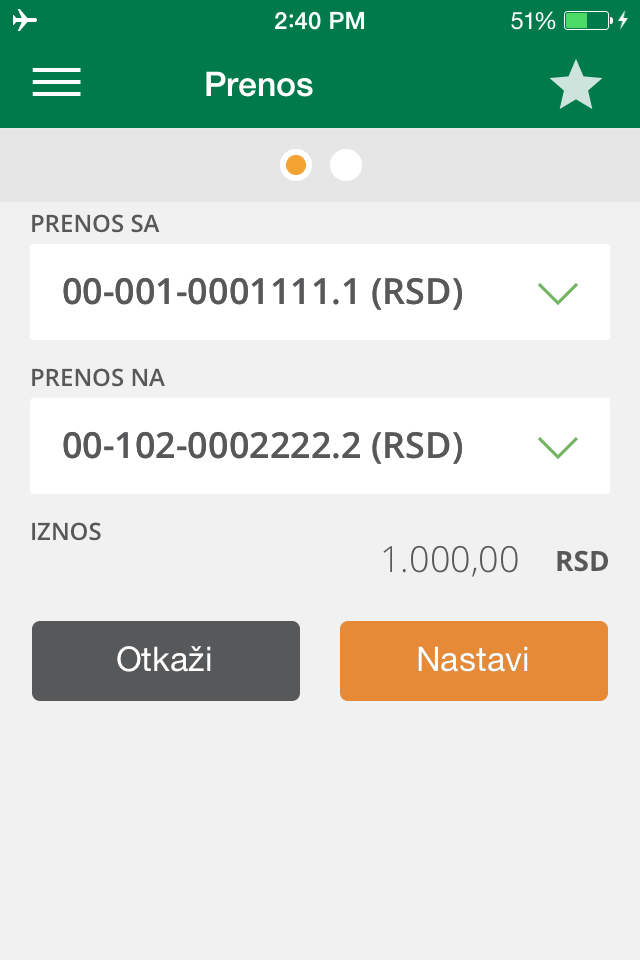Tap the RSD currency label beside amount
Screen dimensions: 640x960
[582, 562]
